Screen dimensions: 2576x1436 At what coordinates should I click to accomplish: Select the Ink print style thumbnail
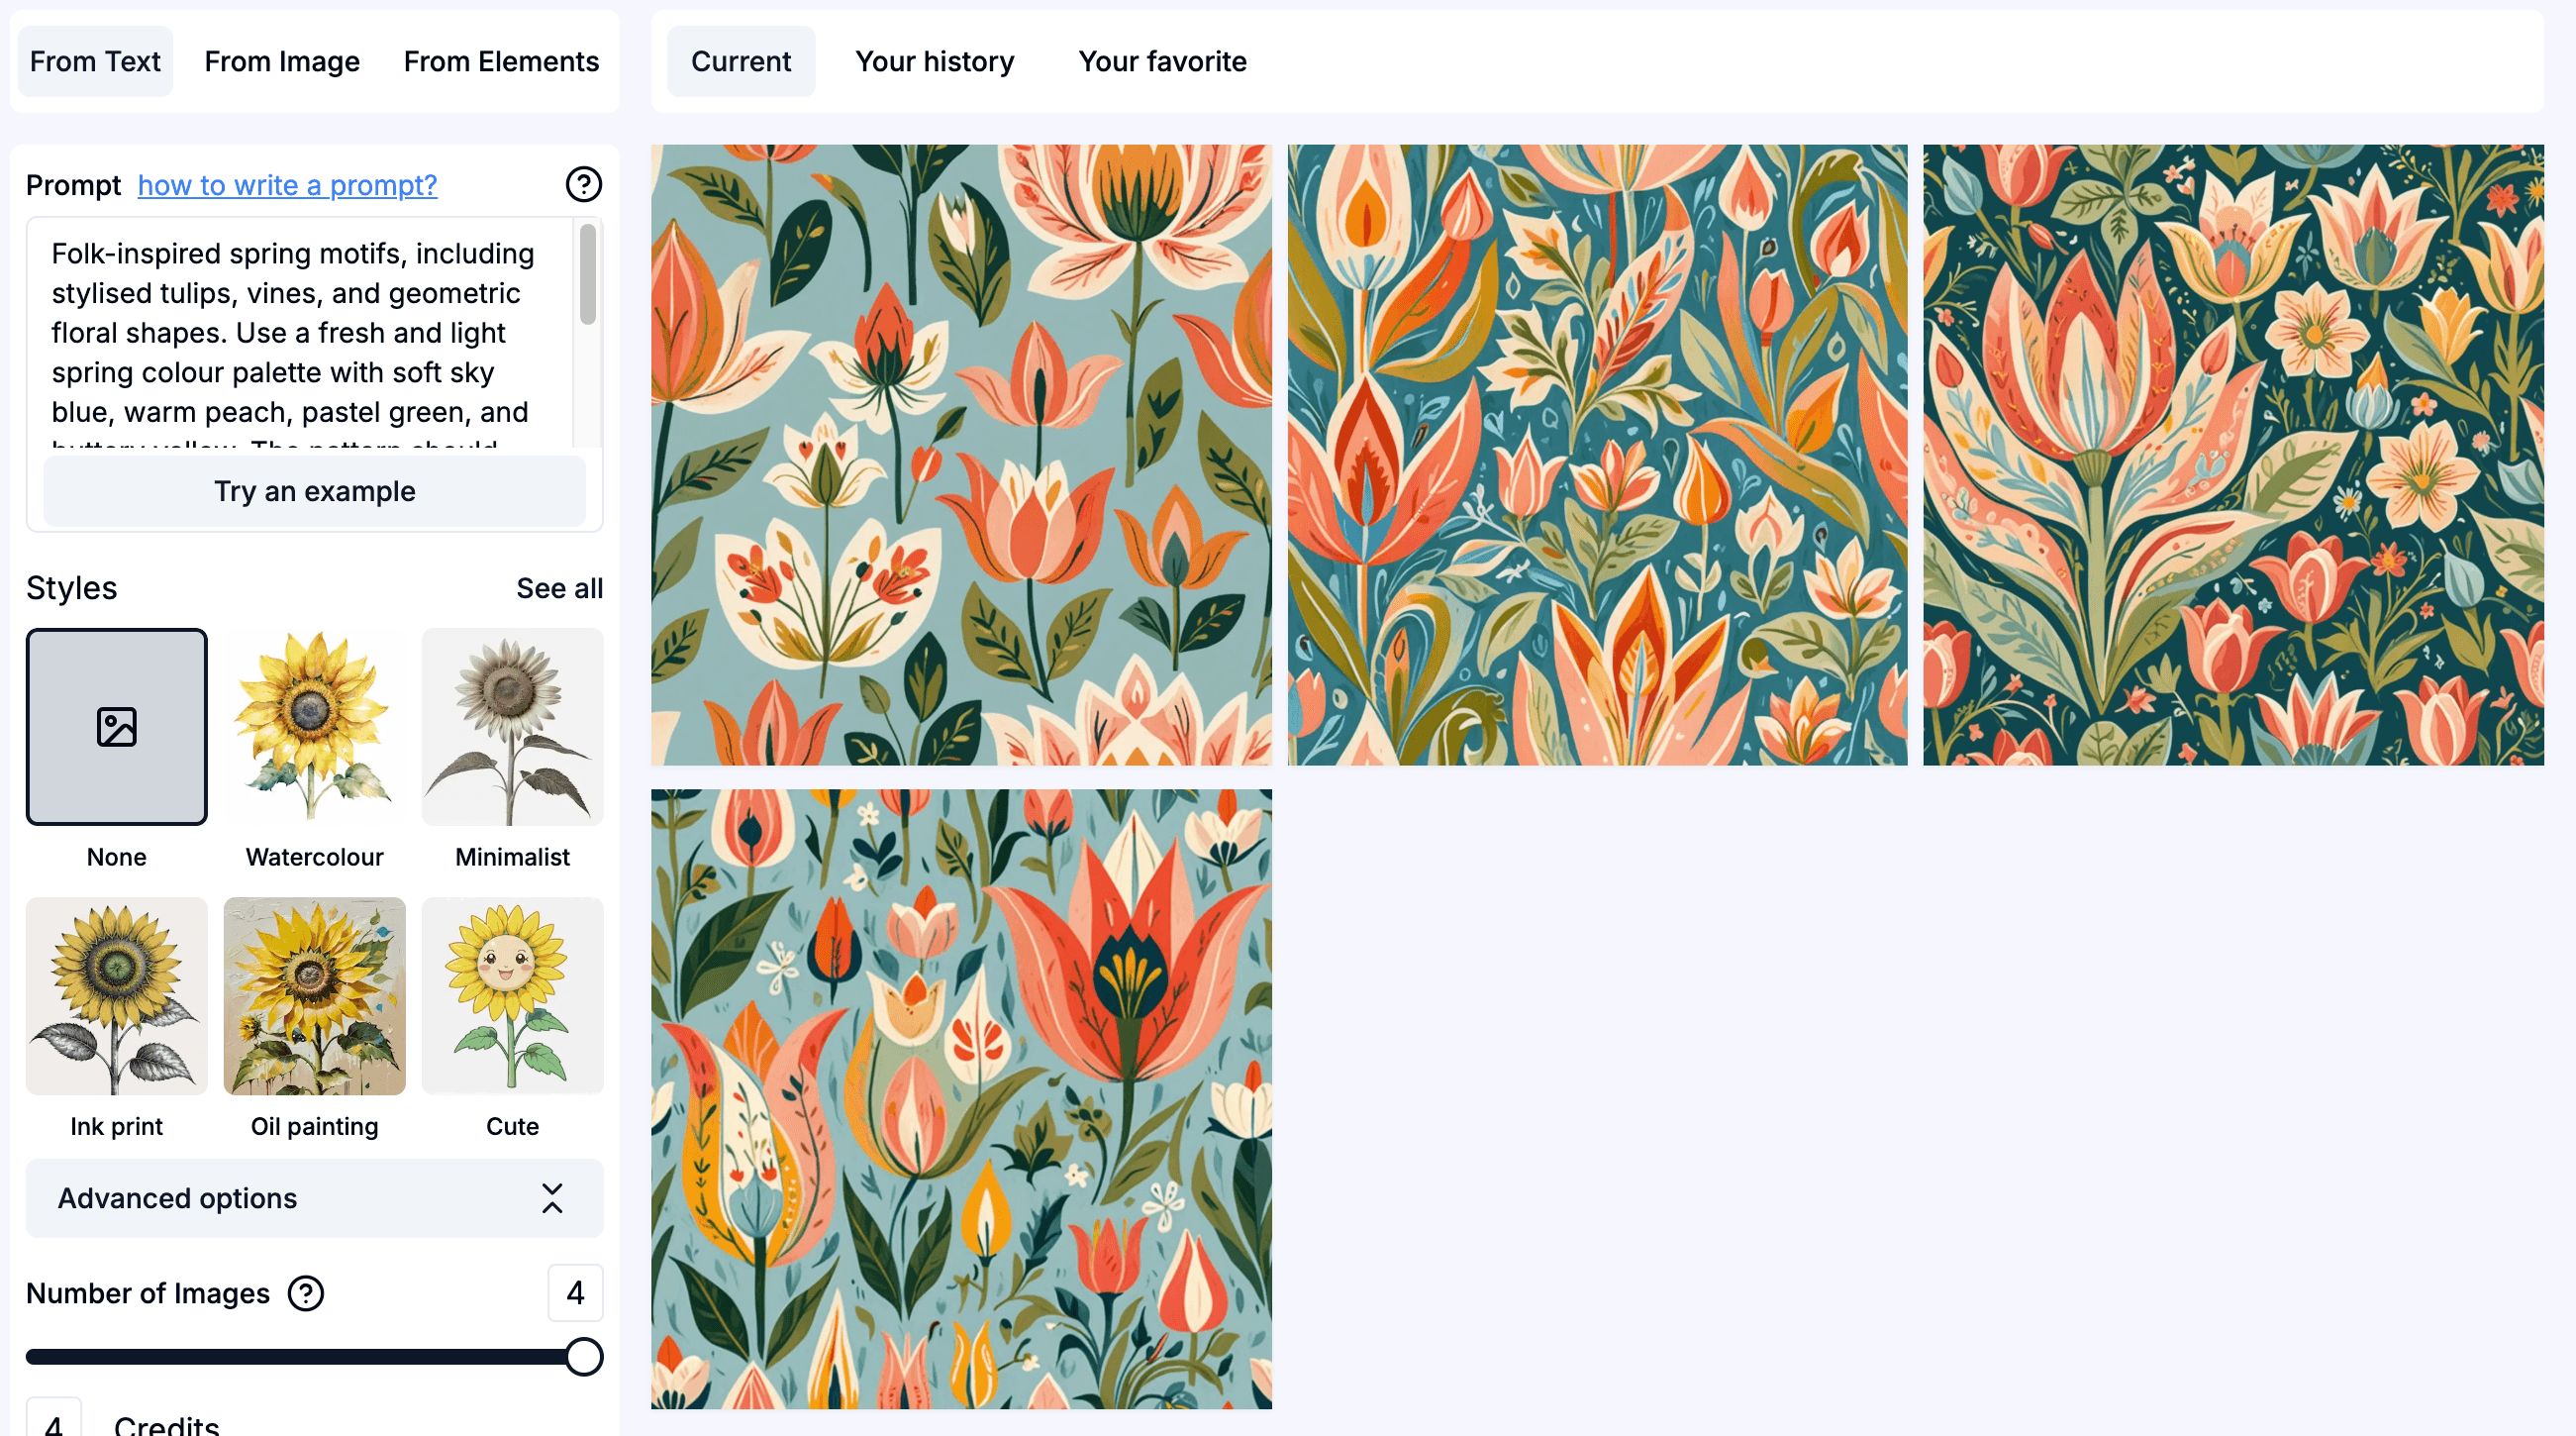click(116, 996)
